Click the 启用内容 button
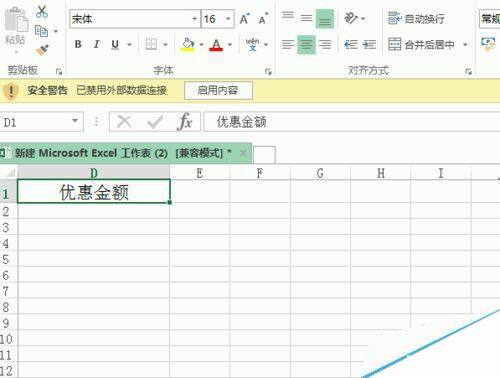The image size is (500, 378). [x=218, y=90]
